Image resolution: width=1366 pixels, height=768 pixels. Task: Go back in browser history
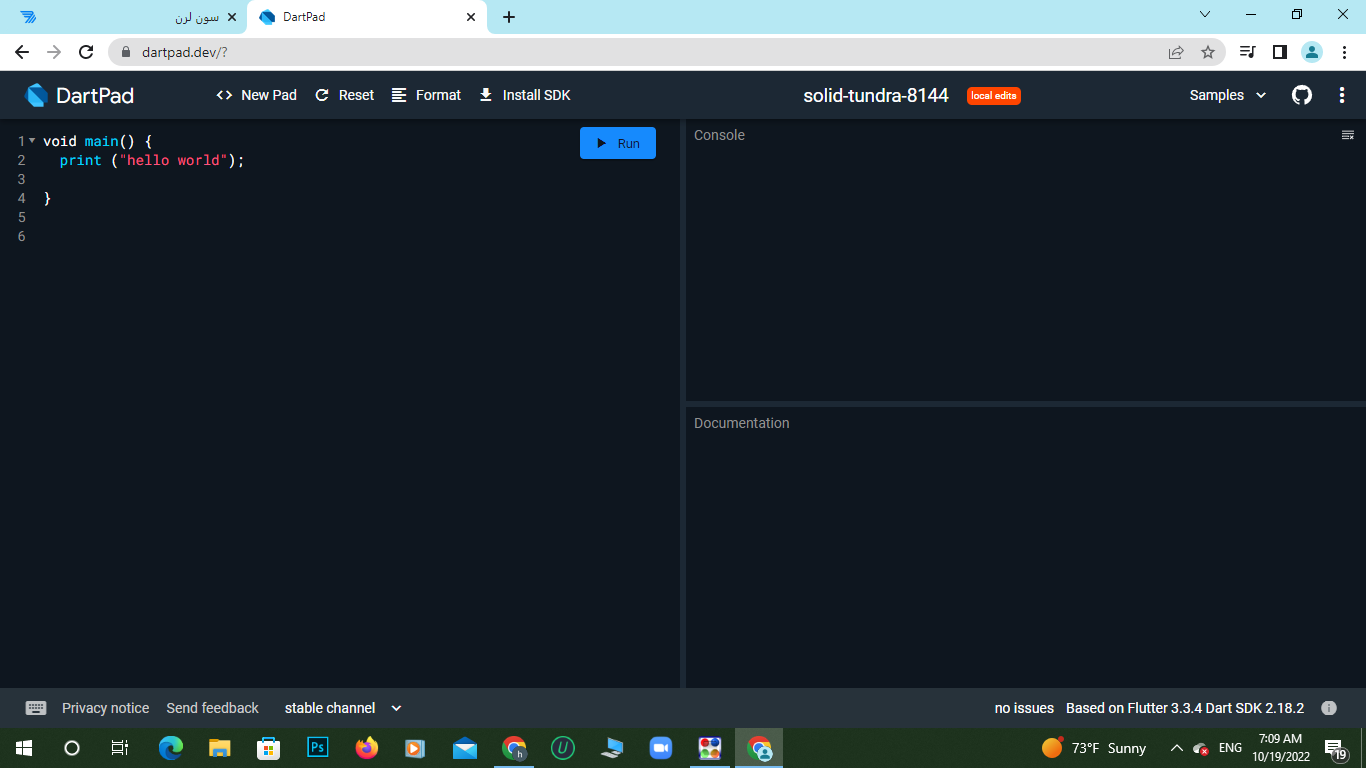pos(22,52)
